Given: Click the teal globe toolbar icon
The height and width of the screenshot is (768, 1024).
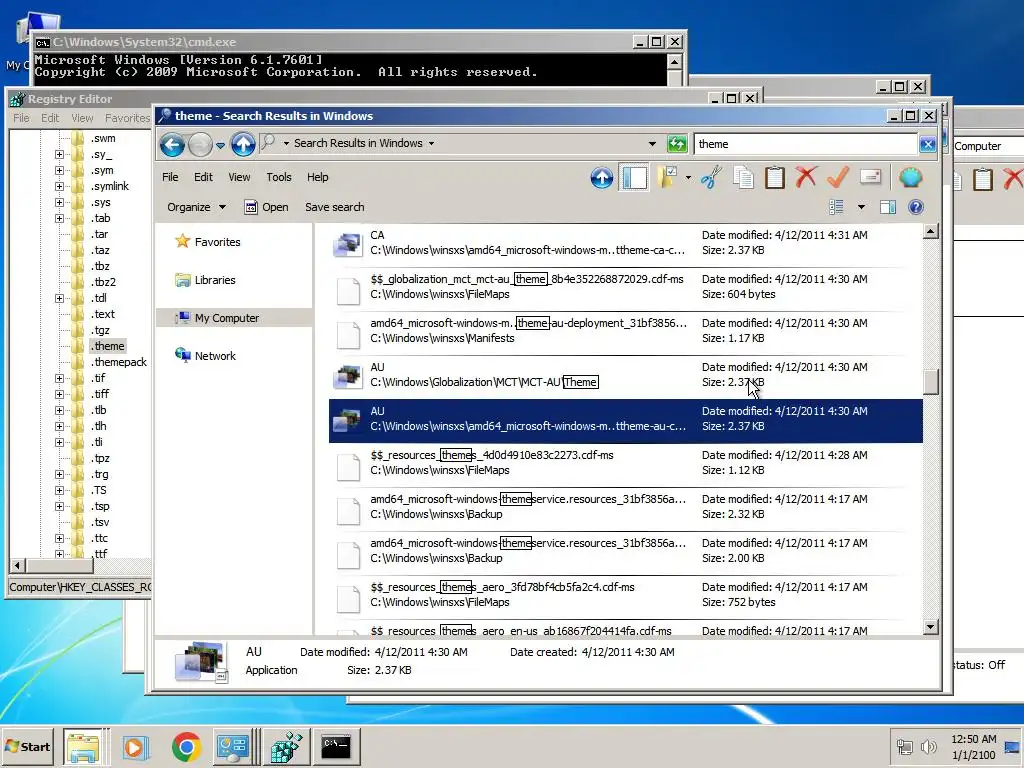Looking at the screenshot, I should pyautogui.click(x=910, y=178).
